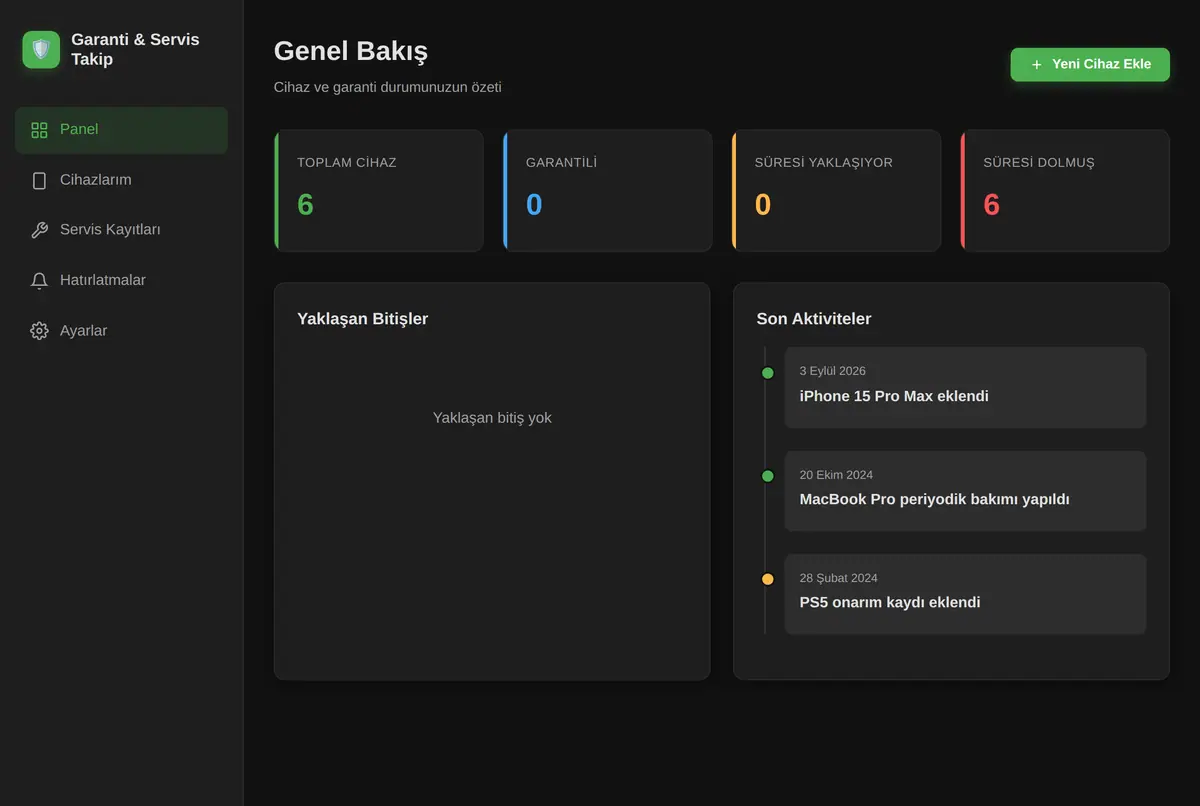The height and width of the screenshot is (806, 1200).
Task: Click the orange timeline dot for 28 Şubat 2024
Action: (768, 579)
